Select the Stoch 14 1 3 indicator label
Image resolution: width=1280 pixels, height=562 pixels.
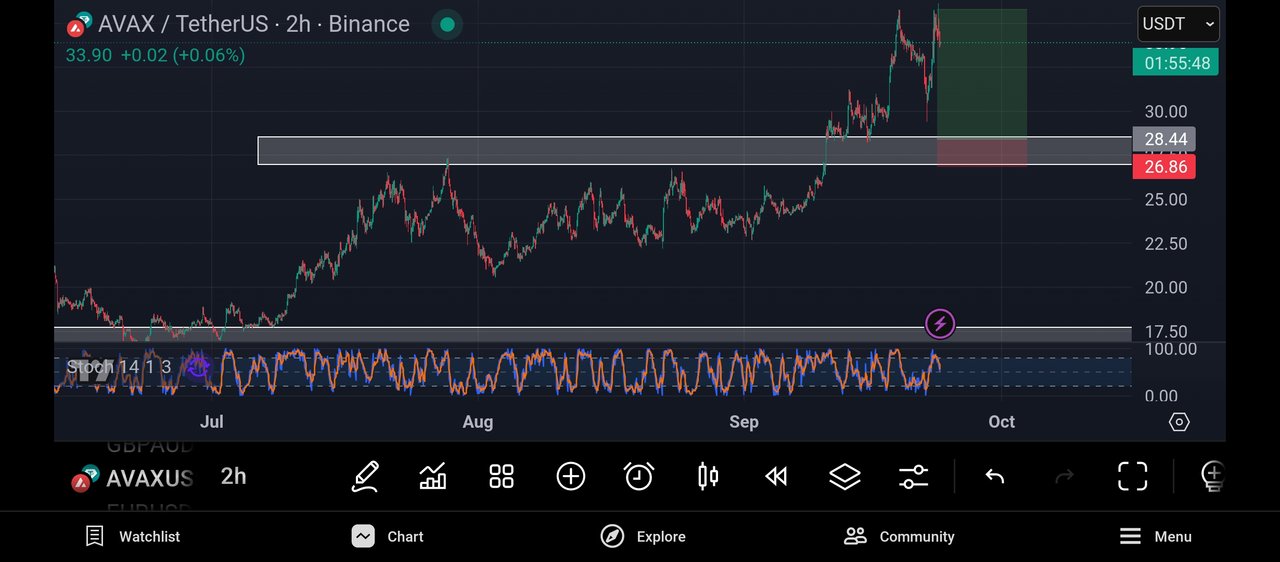pyautogui.click(x=118, y=367)
